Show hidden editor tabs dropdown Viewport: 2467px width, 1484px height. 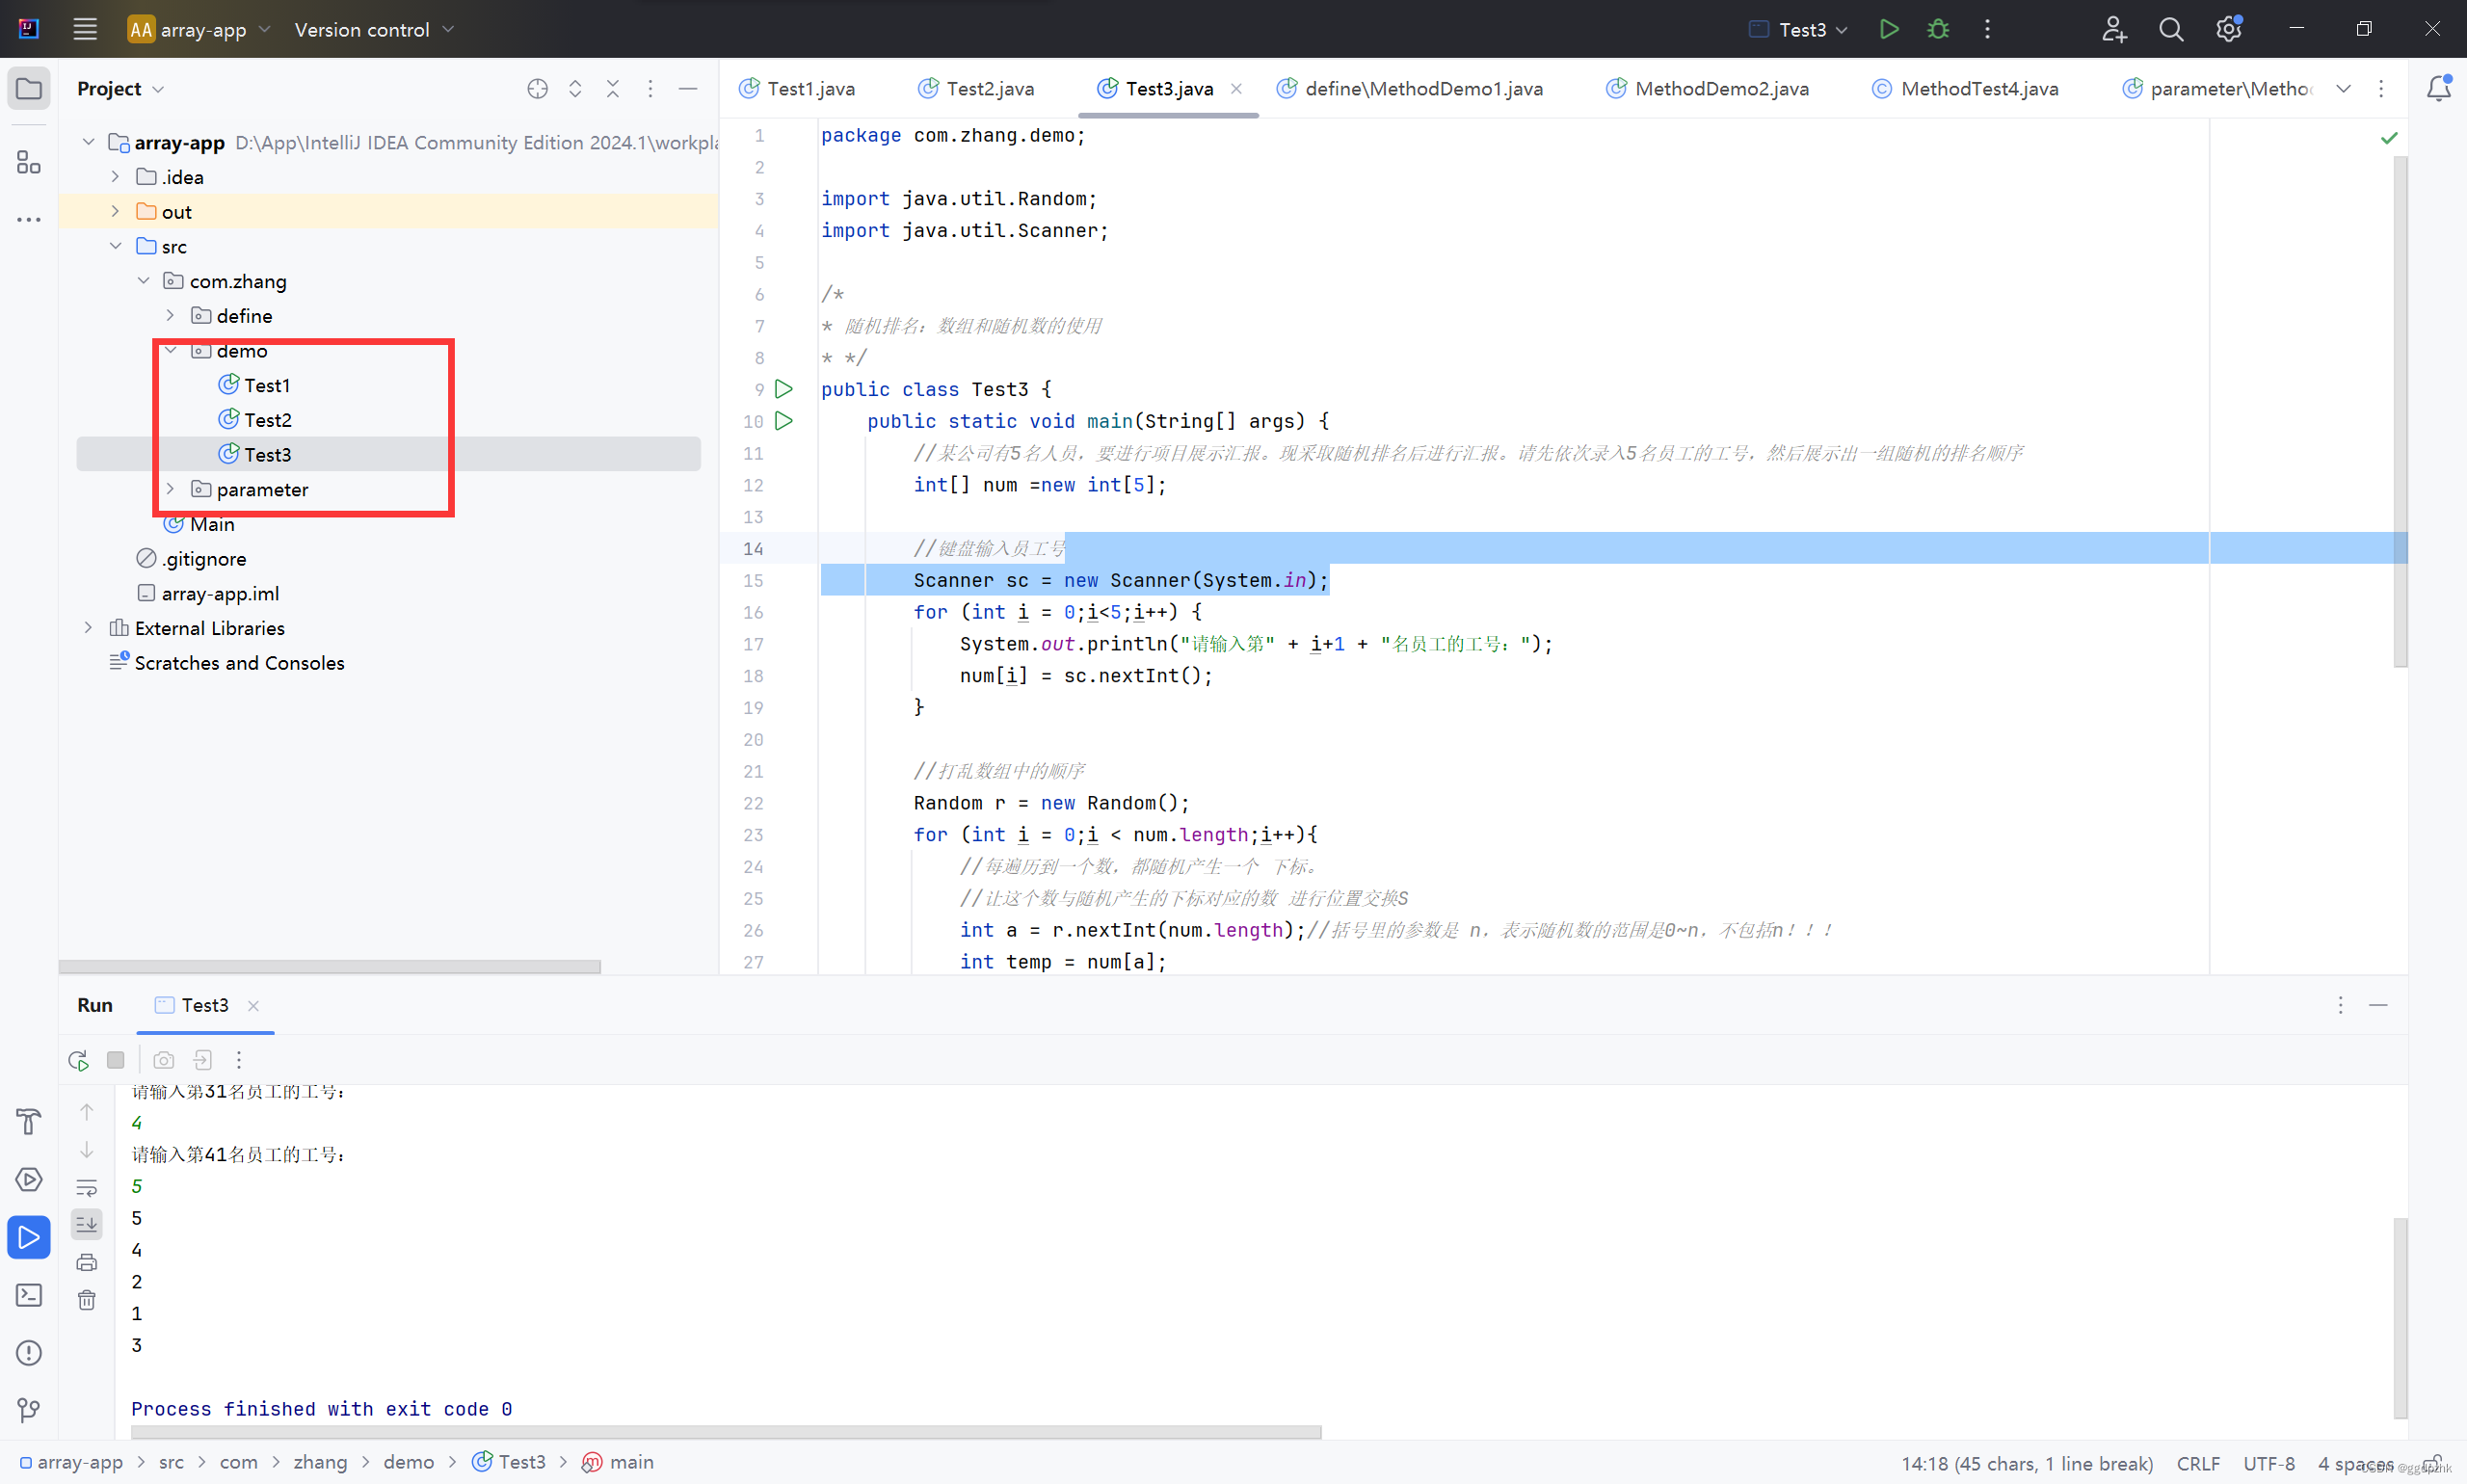pos(2343,89)
